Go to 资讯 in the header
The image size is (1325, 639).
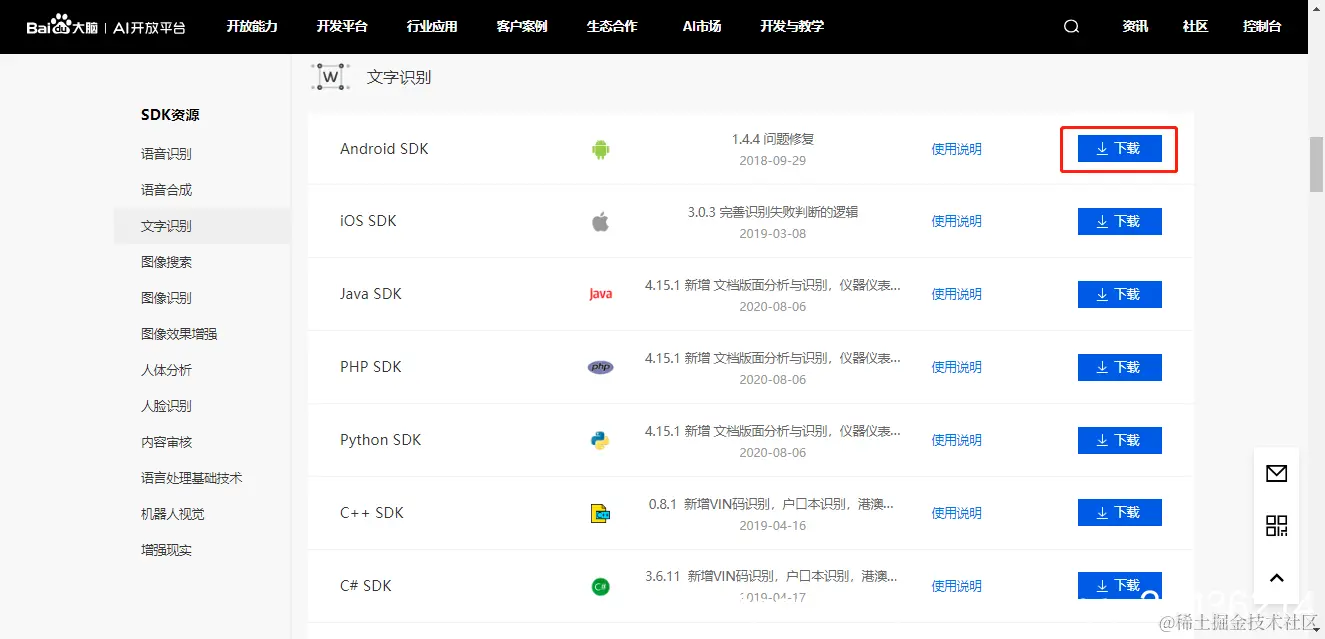coord(1135,26)
